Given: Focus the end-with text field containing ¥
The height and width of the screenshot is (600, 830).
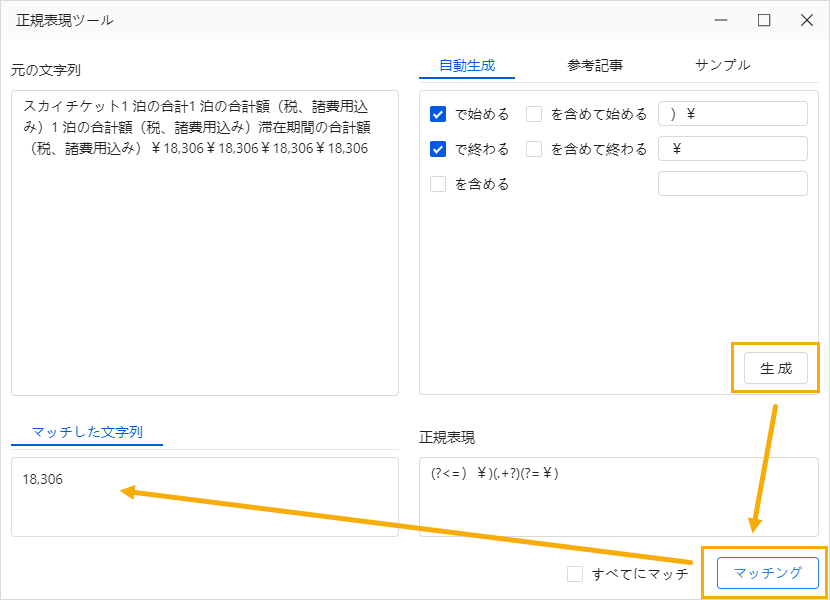Looking at the screenshot, I should point(733,149).
